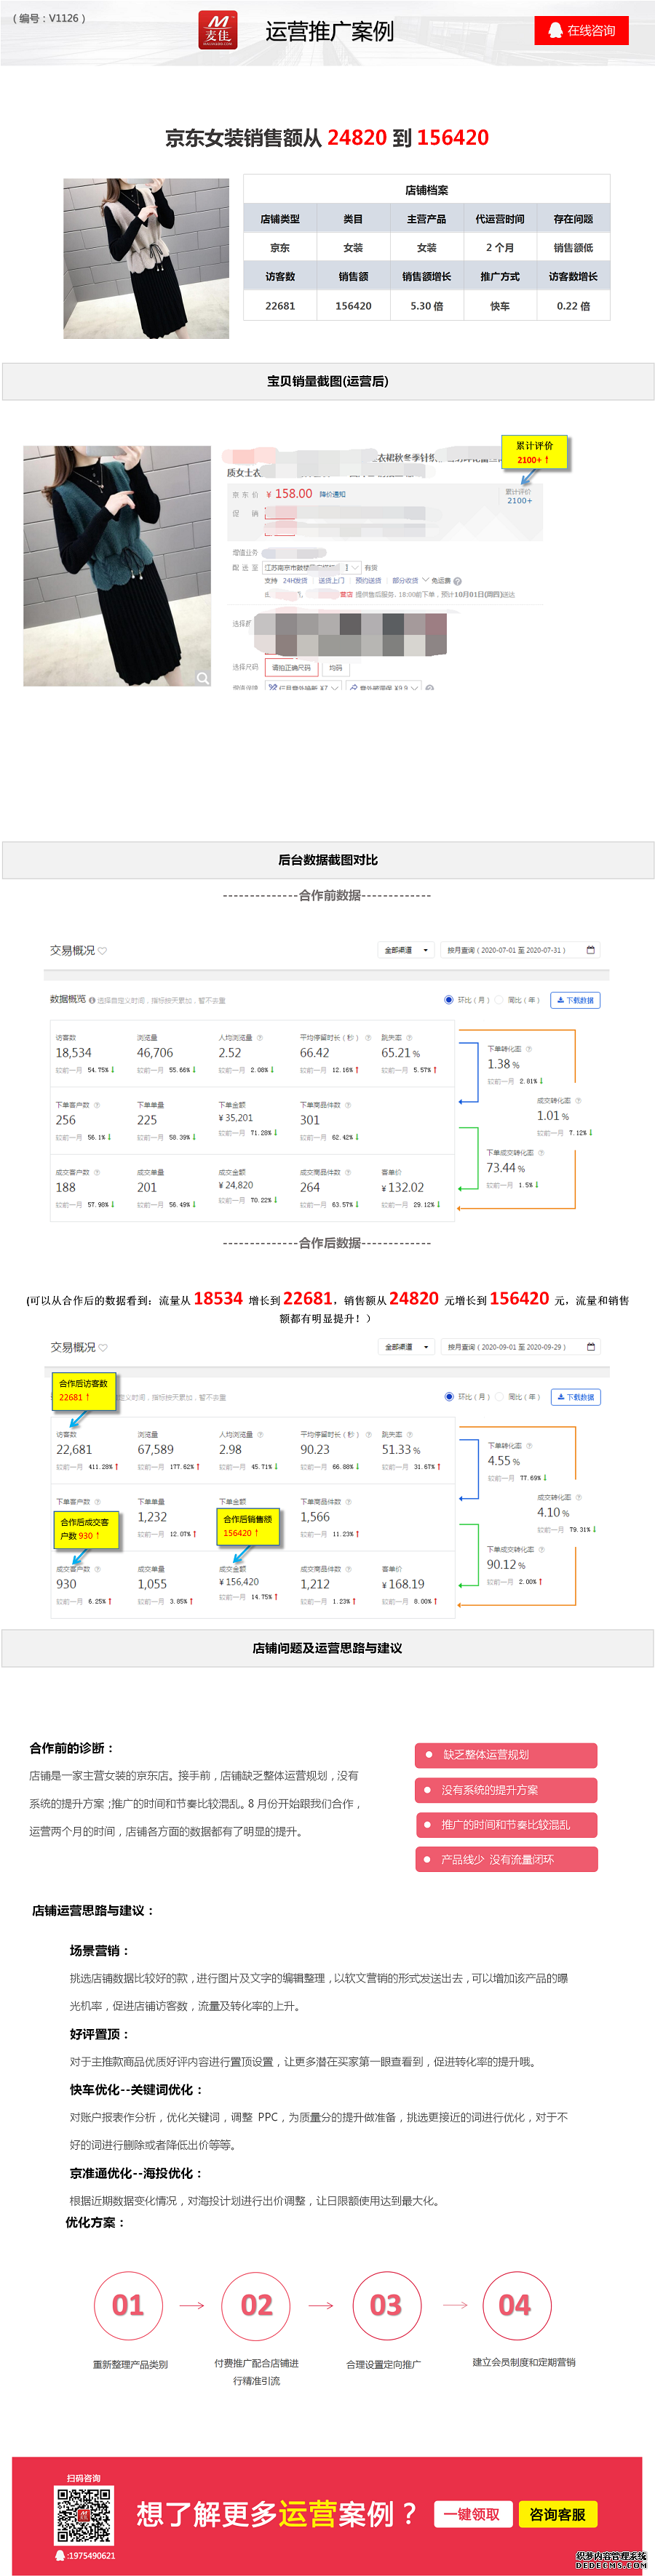Open the 2020-07-01 至 2020-07-31 date range picker

pos(520,950)
